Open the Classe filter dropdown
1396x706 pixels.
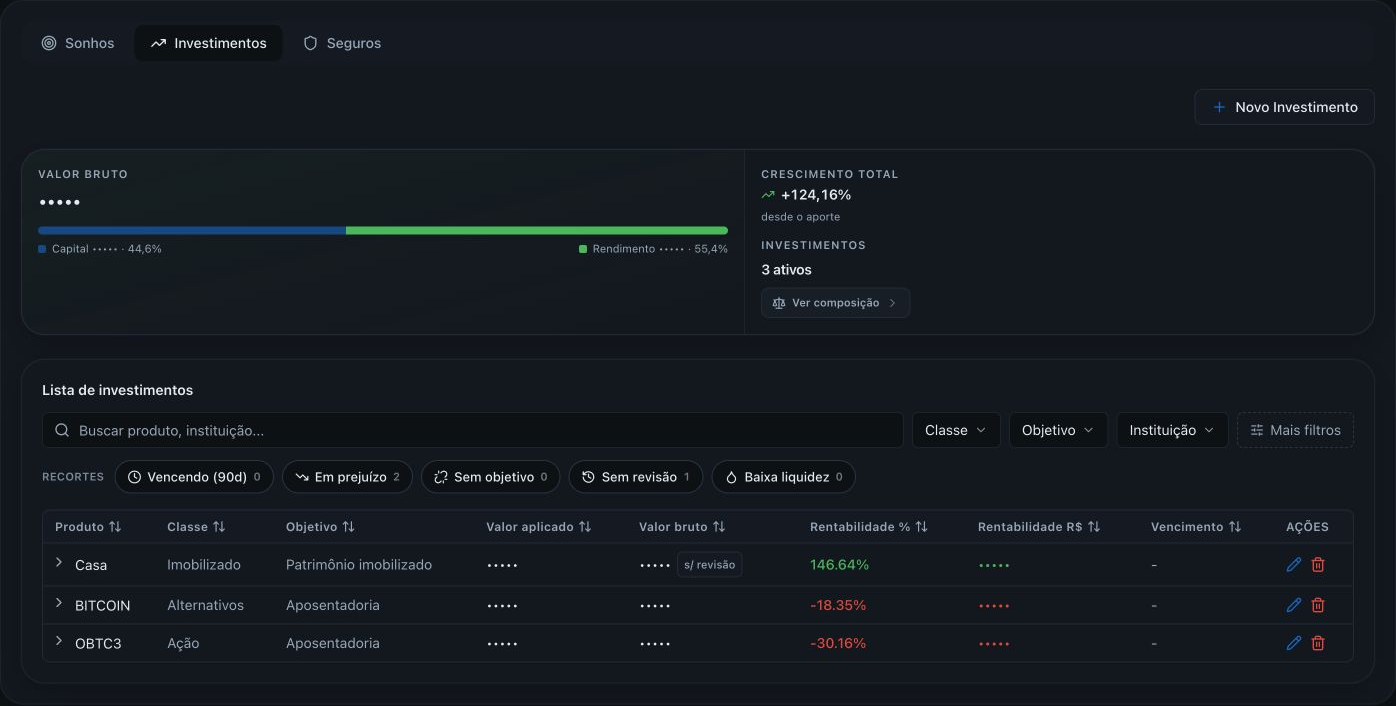956,430
